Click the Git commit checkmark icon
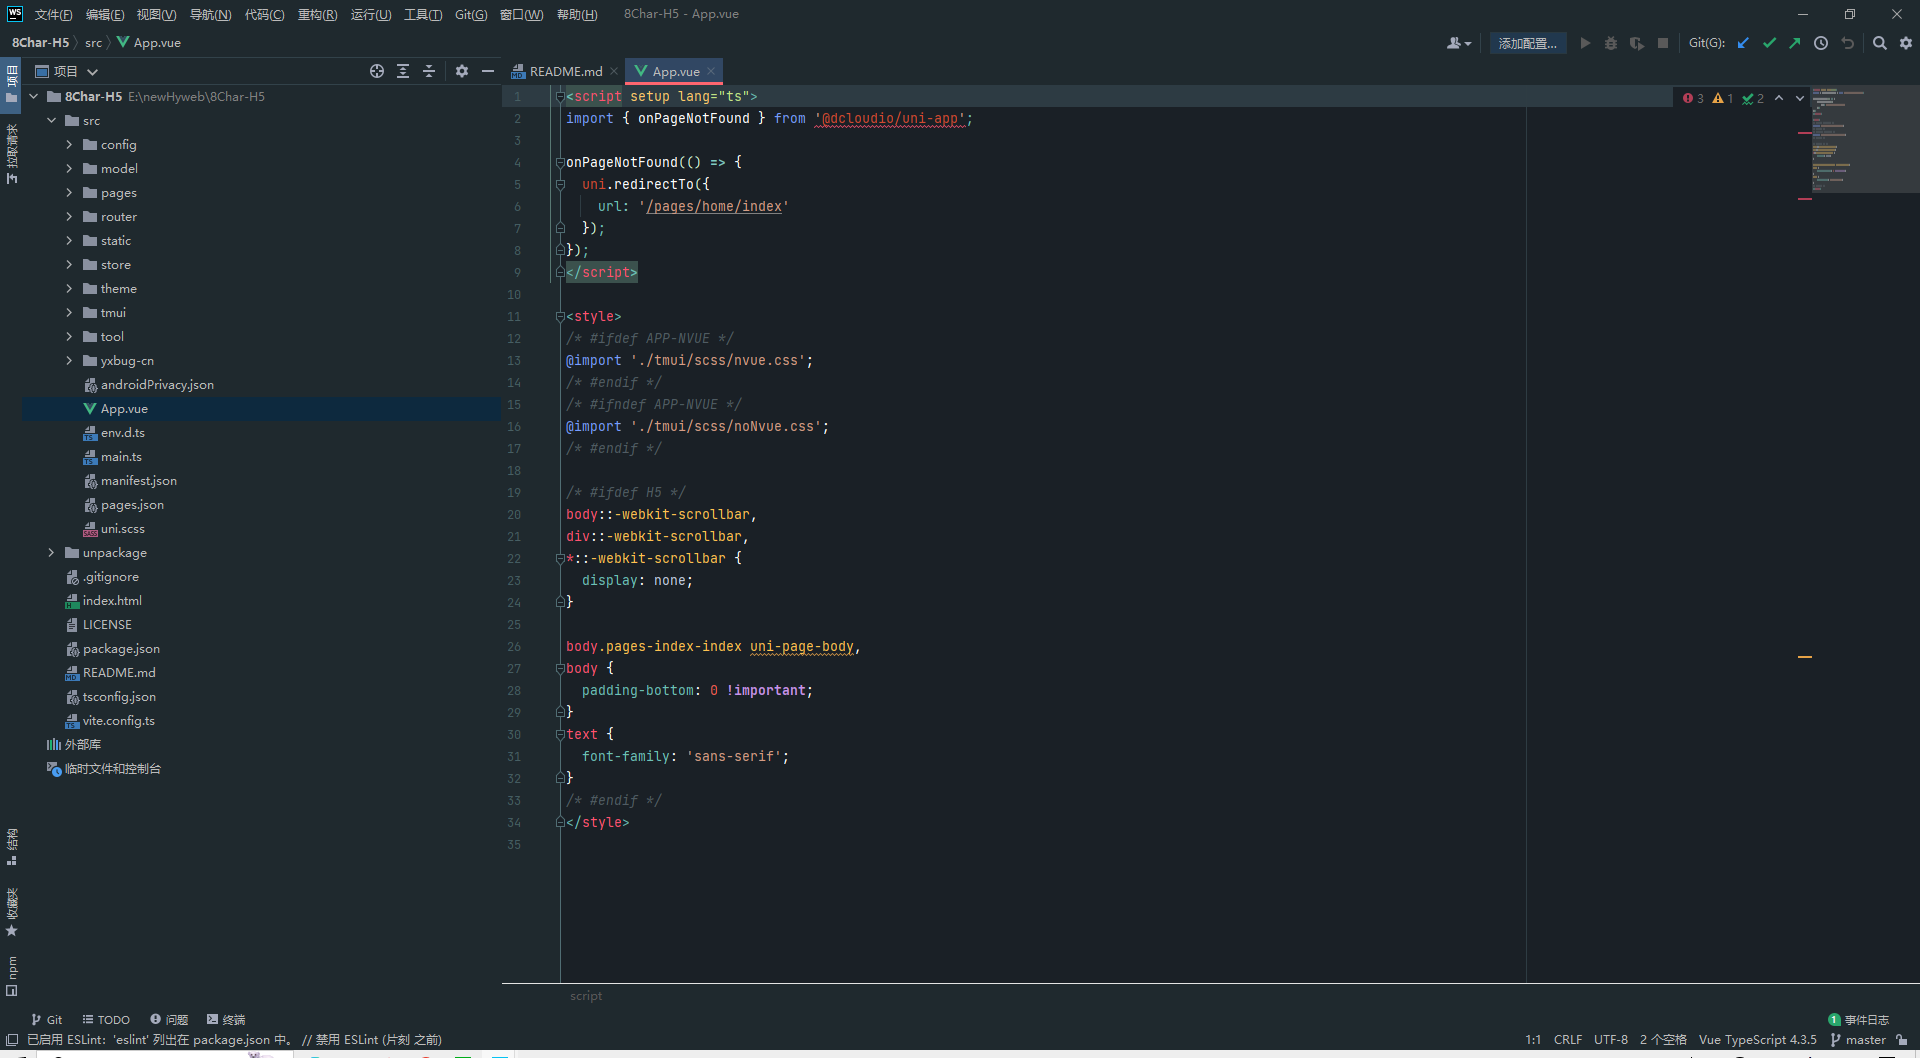The height and width of the screenshot is (1058, 1920). pyautogui.click(x=1769, y=43)
